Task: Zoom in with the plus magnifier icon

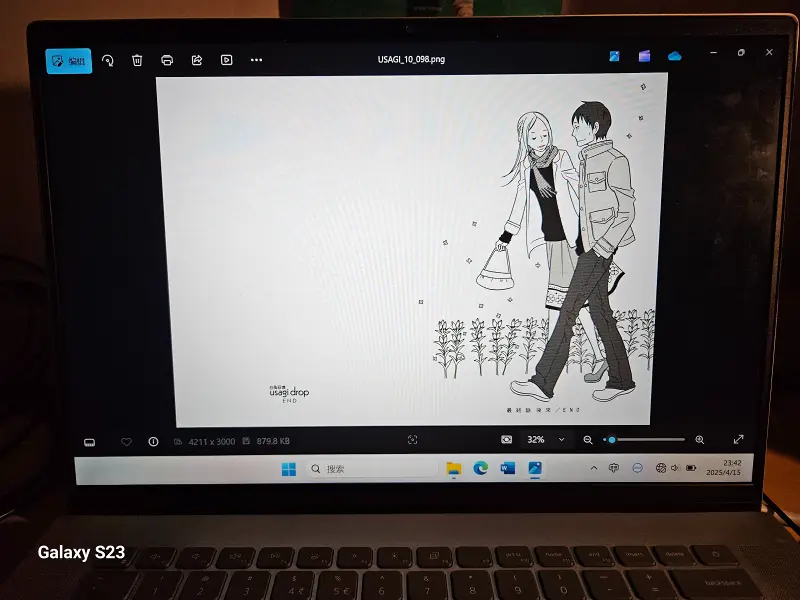Action: [x=700, y=439]
